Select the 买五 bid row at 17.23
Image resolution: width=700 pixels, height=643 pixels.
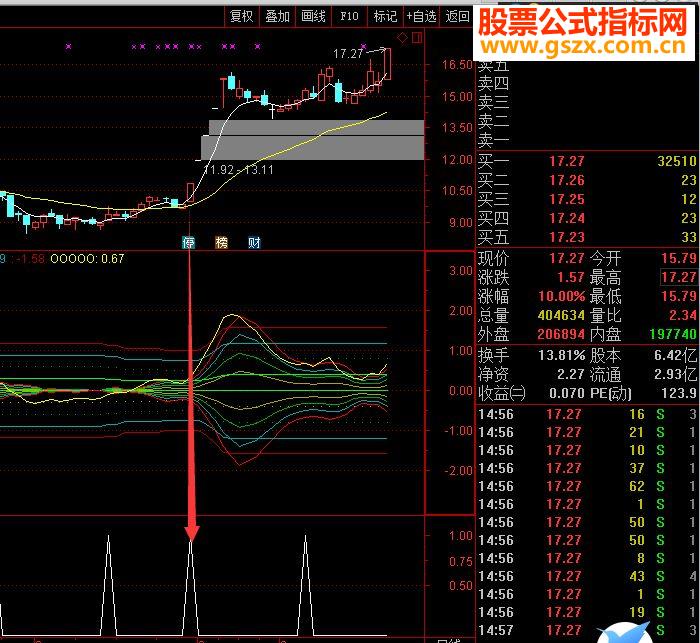click(x=587, y=237)
